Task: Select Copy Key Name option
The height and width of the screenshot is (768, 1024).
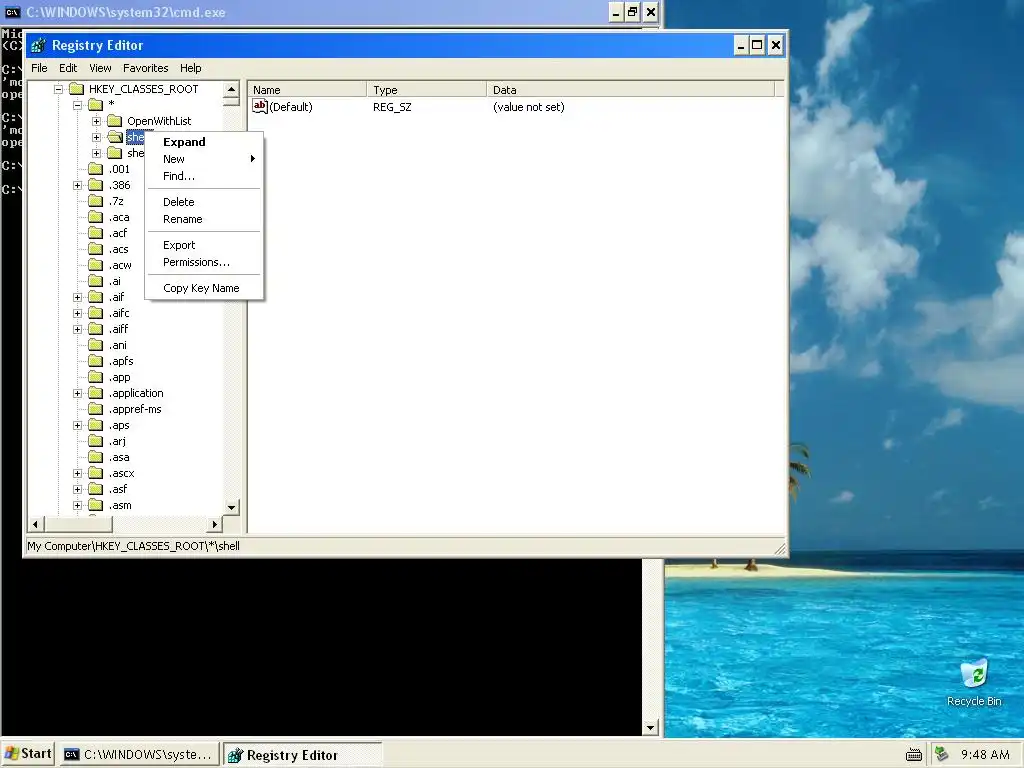Action: click(204, 288)
